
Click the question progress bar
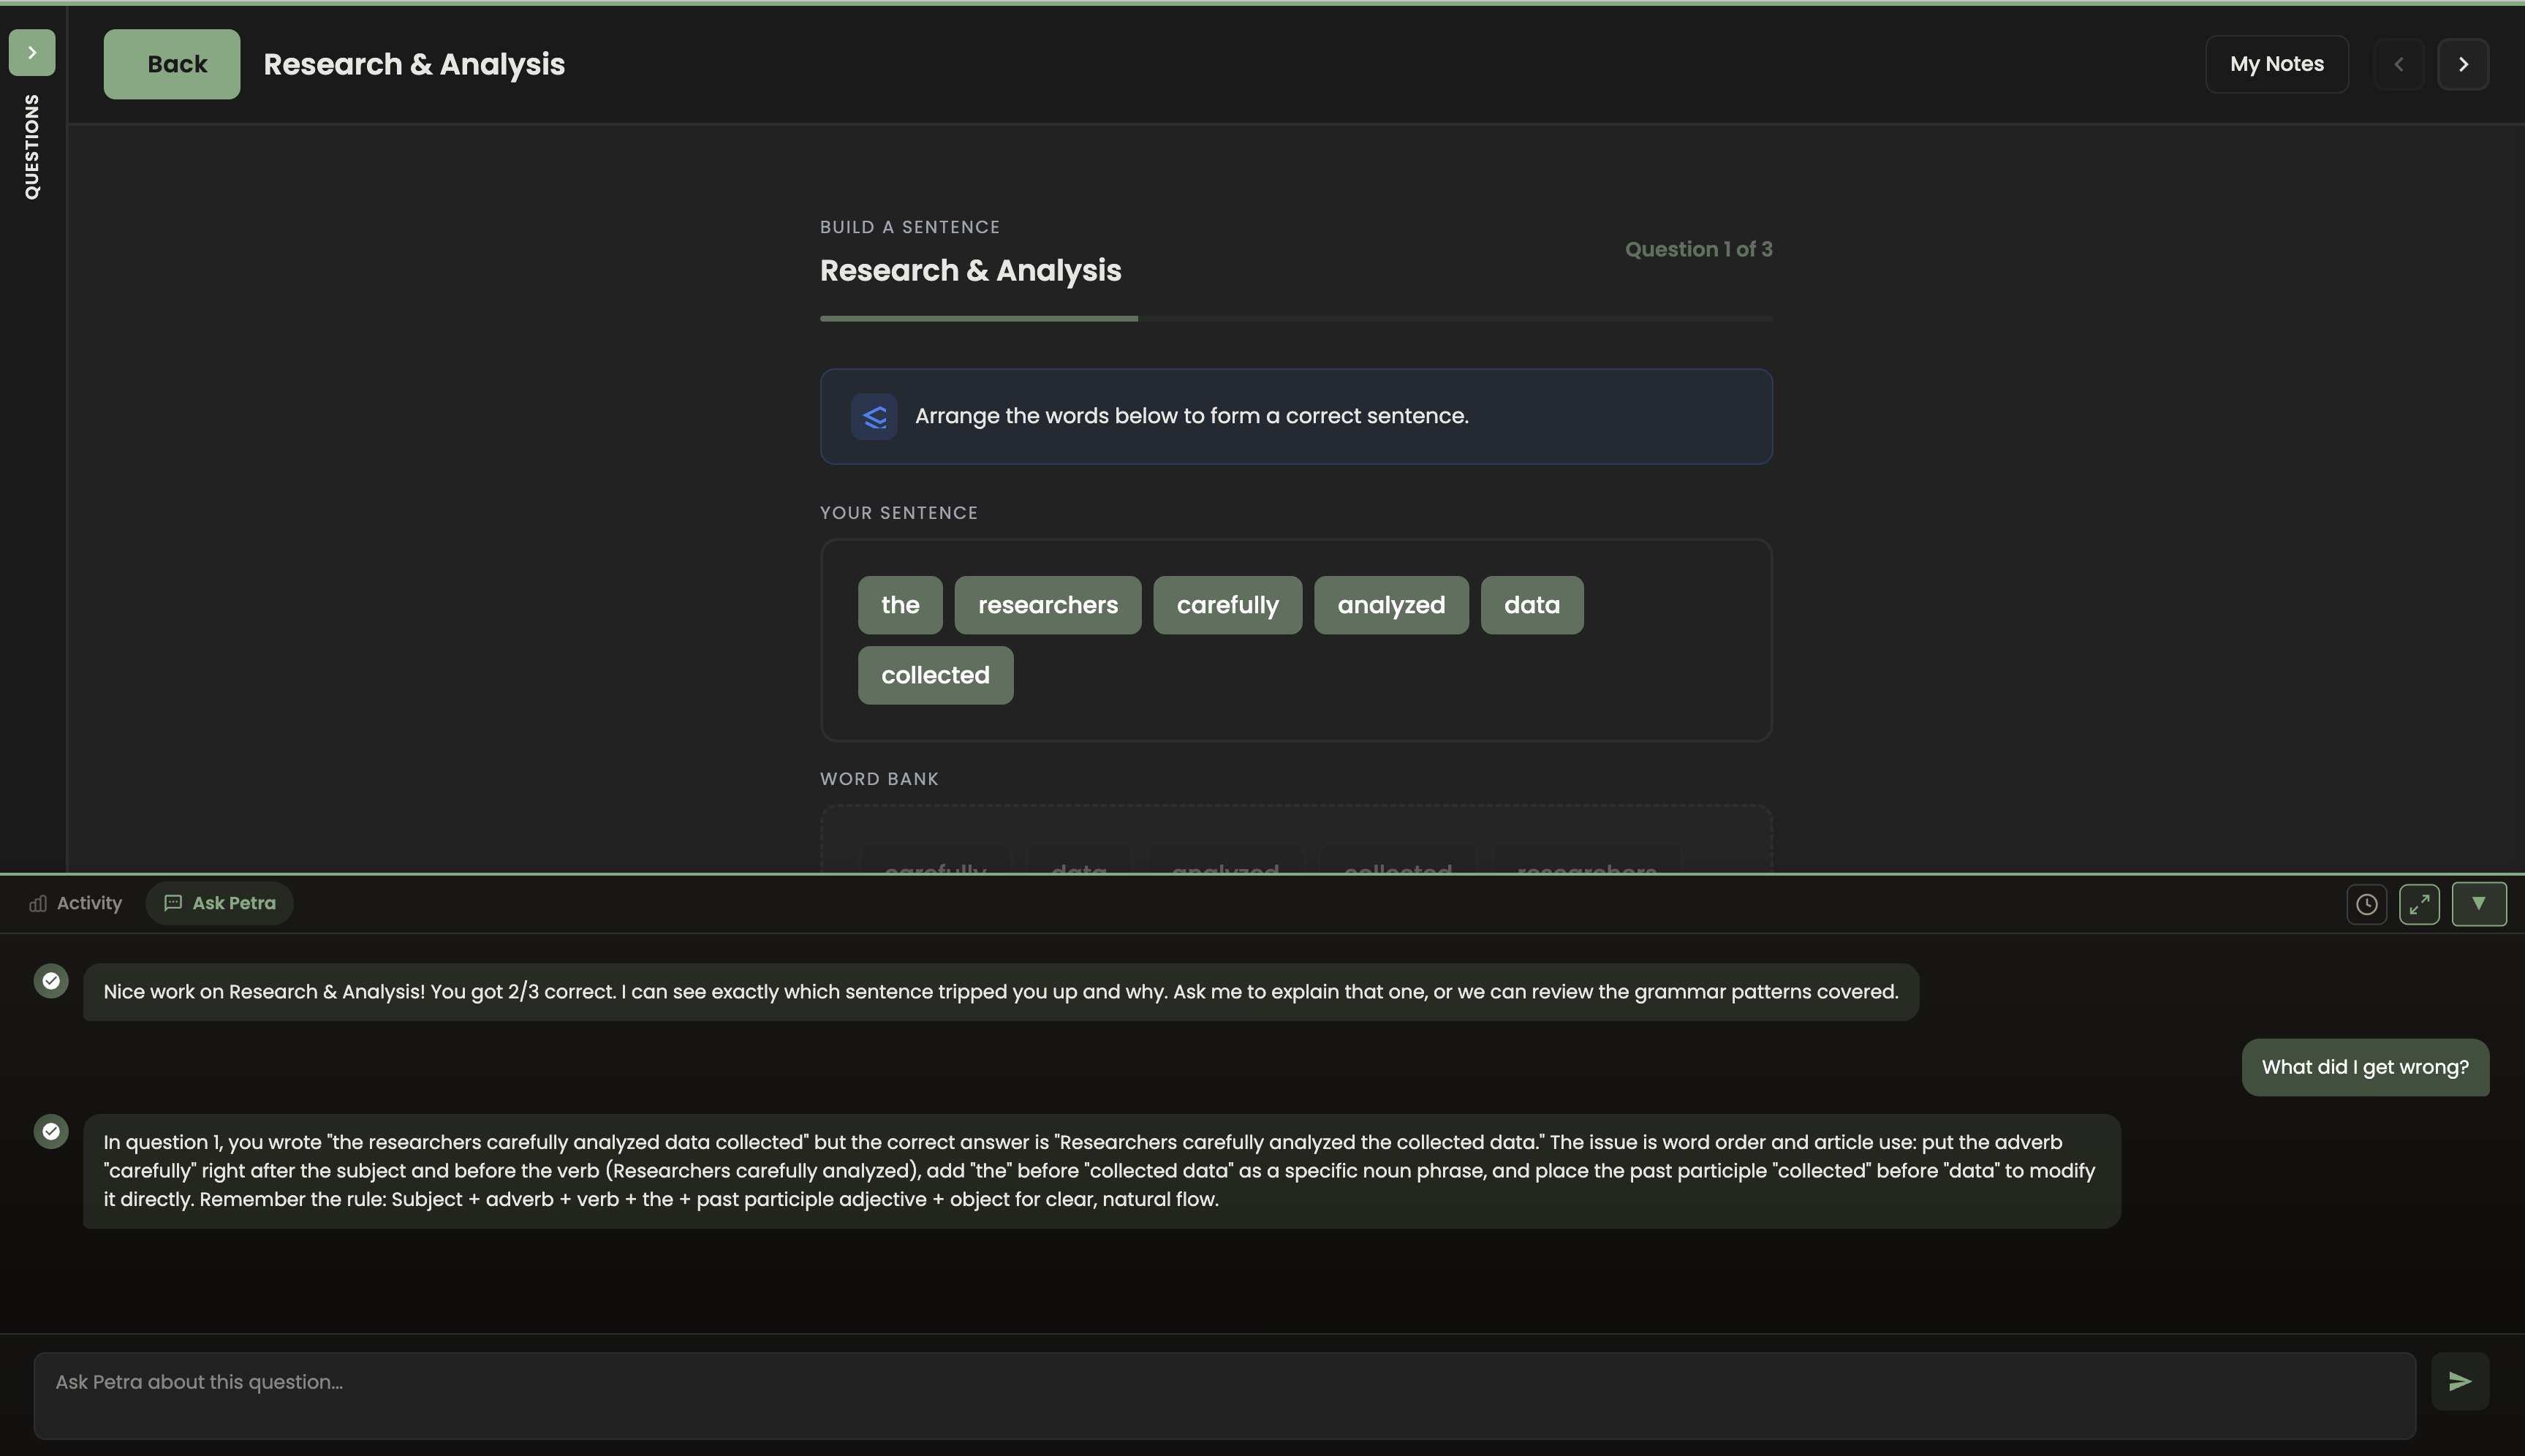tap(1295, 318)
